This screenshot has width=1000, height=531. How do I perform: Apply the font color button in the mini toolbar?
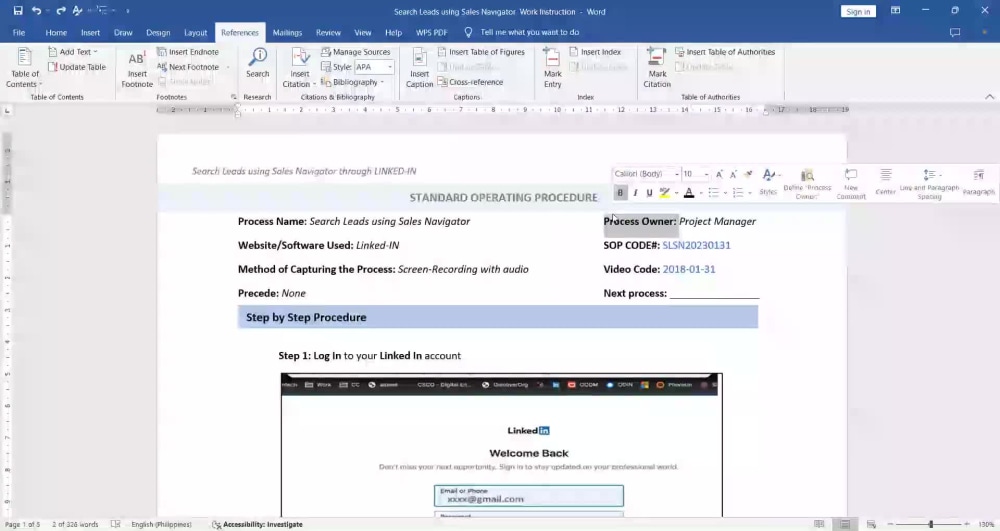pyautogui.click(x=689, y=193)
